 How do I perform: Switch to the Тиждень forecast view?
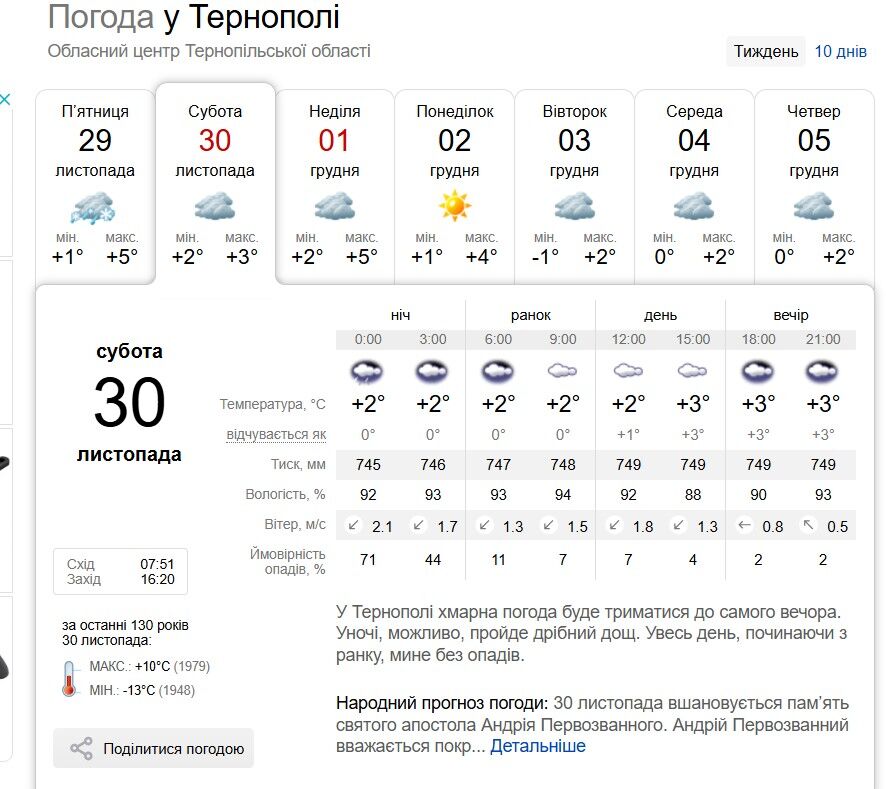coord(766,52)
